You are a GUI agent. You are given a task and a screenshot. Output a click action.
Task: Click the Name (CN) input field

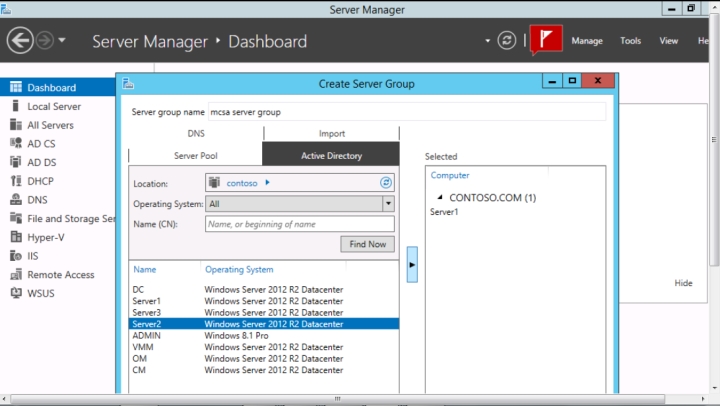pyautogui.click(x=299, y=224)
